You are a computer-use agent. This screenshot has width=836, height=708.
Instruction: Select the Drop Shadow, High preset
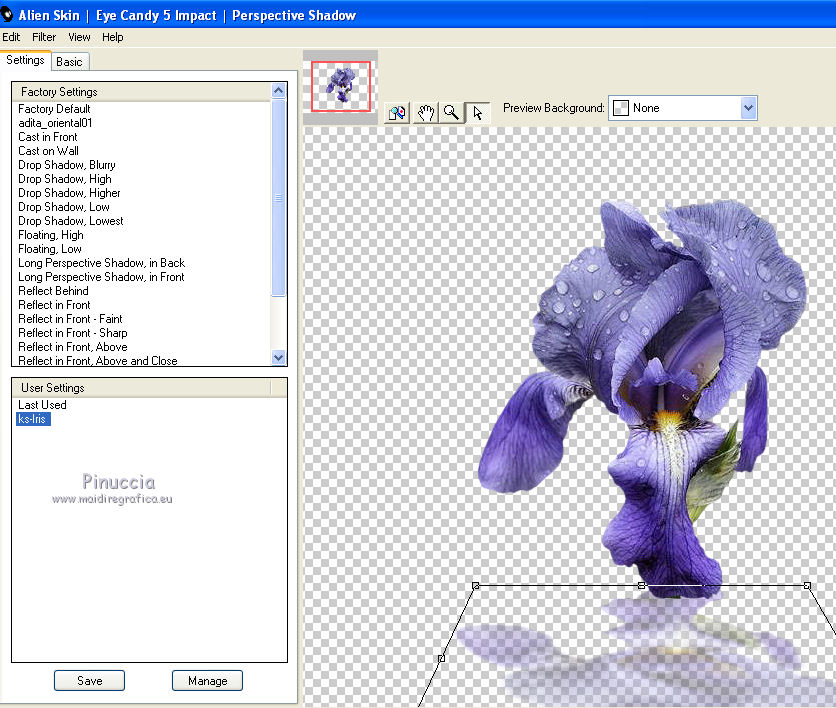pos(65,179)
